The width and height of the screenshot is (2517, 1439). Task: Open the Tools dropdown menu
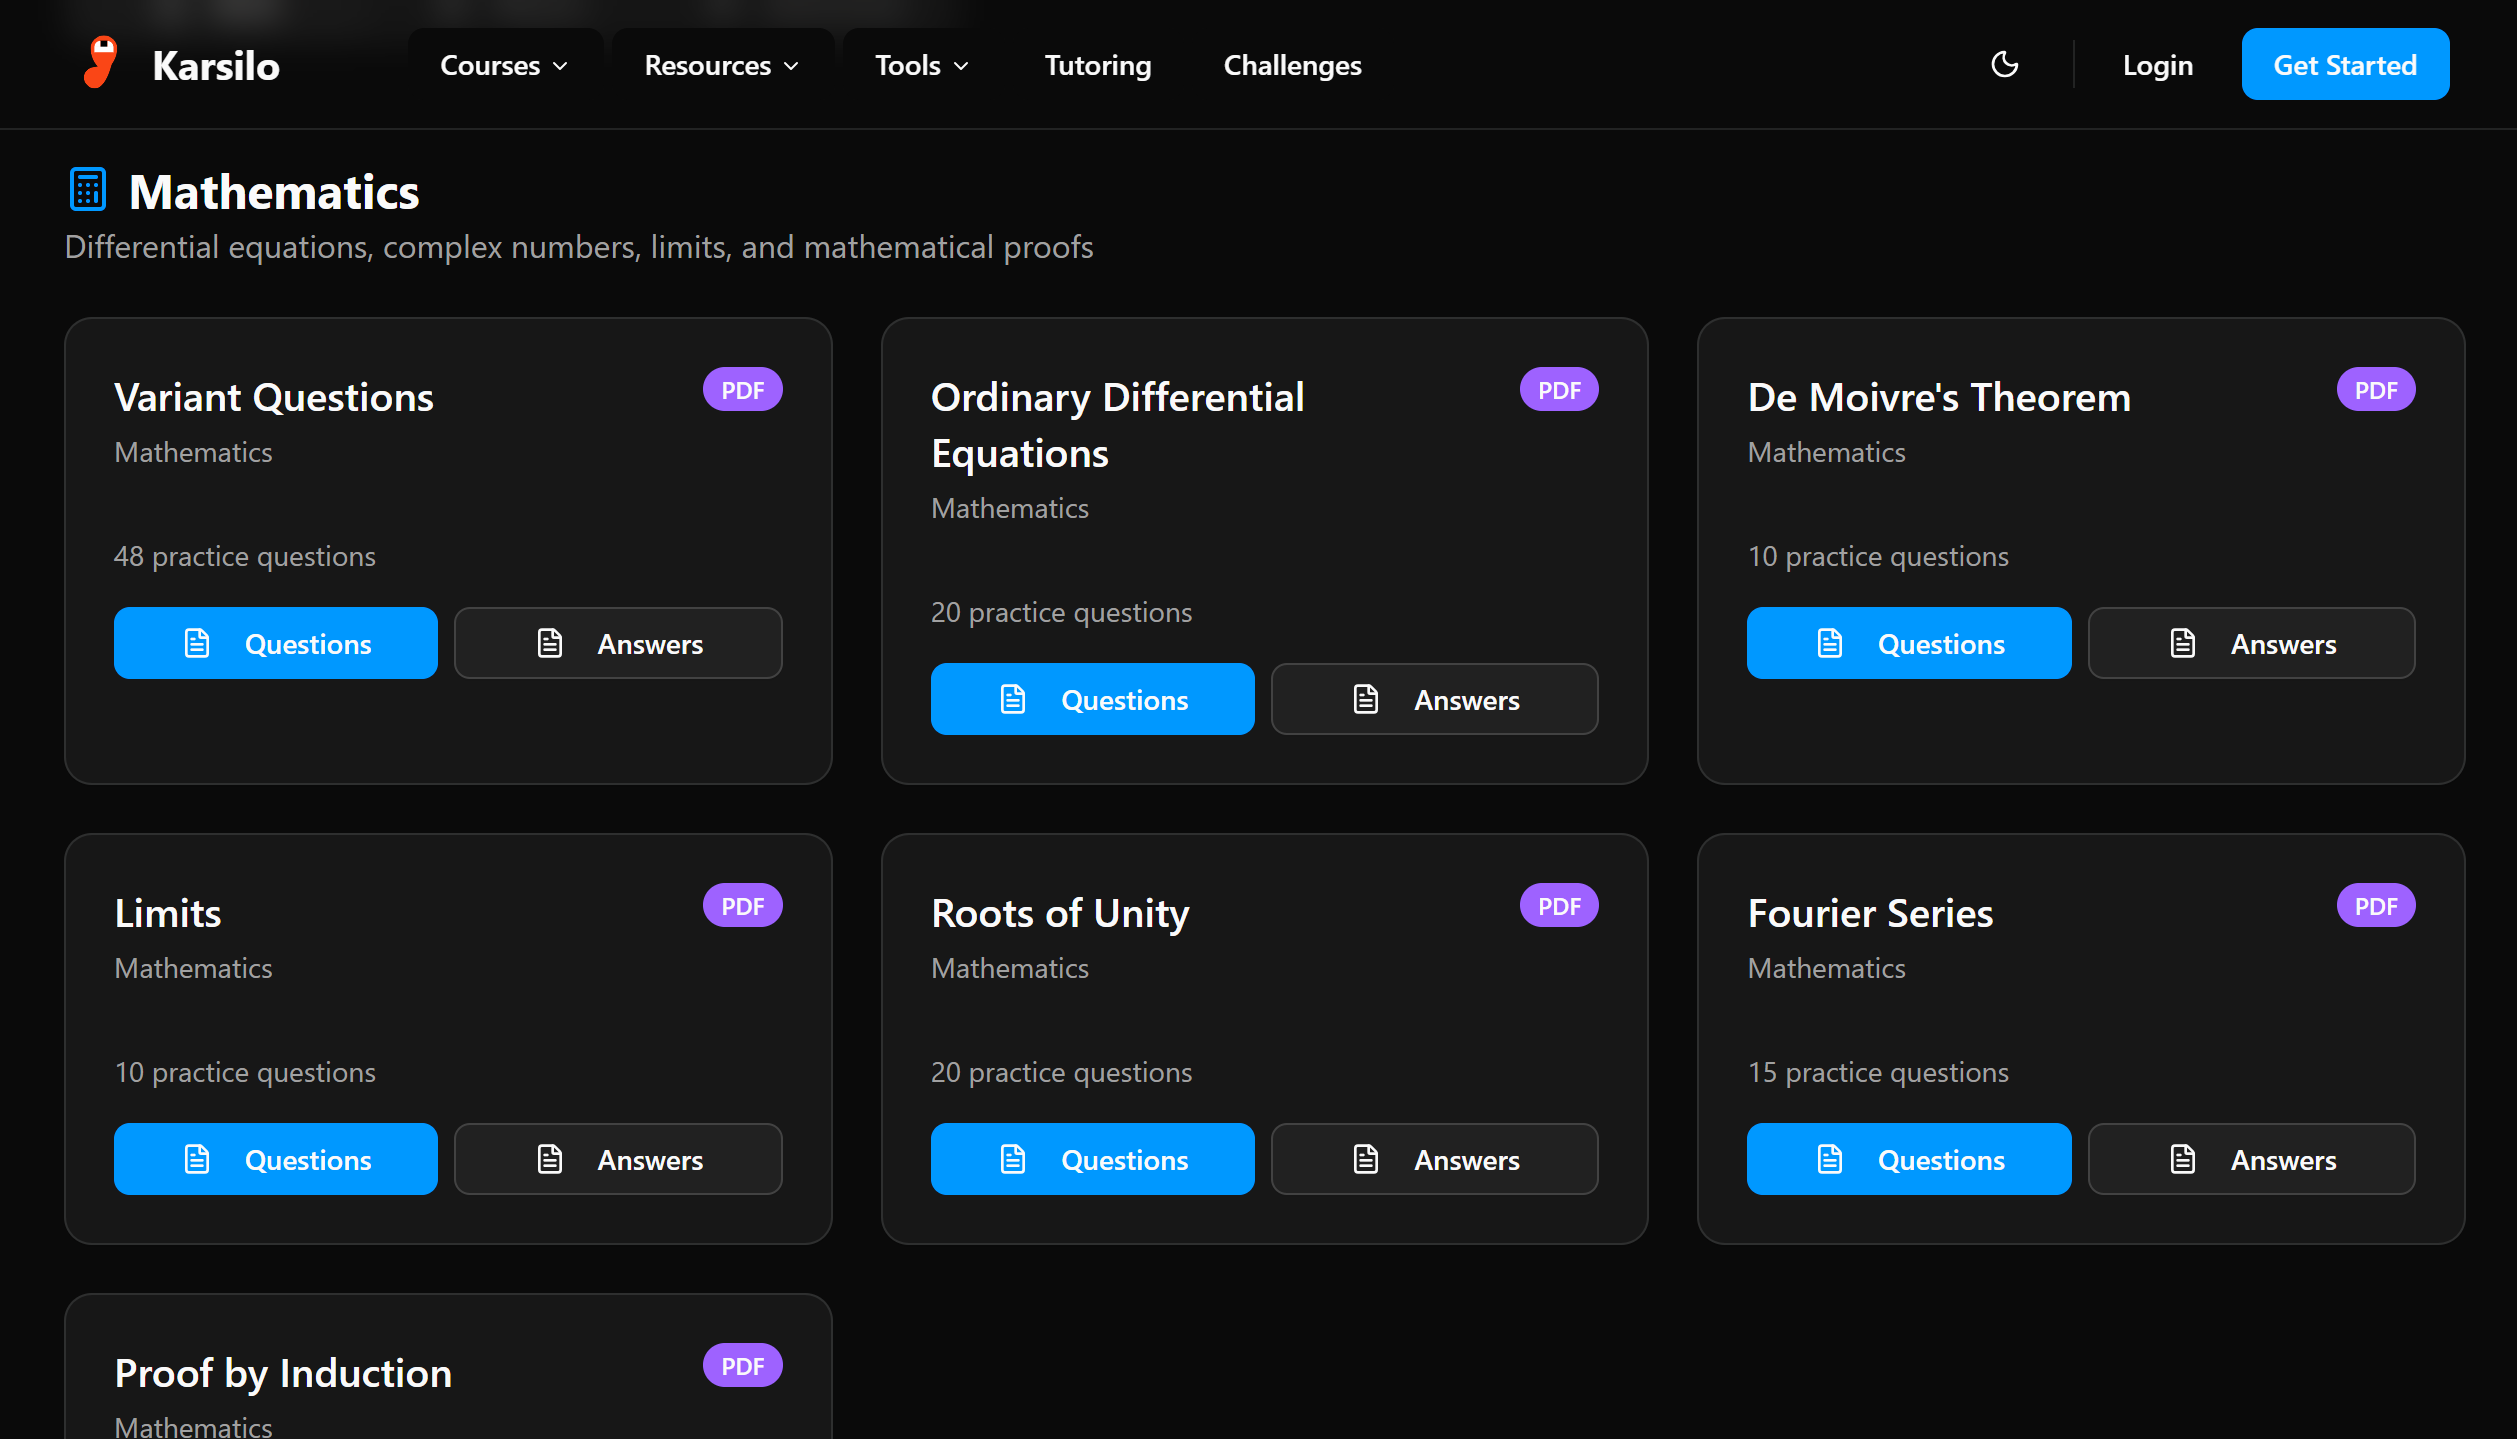[x=921, y=66]
